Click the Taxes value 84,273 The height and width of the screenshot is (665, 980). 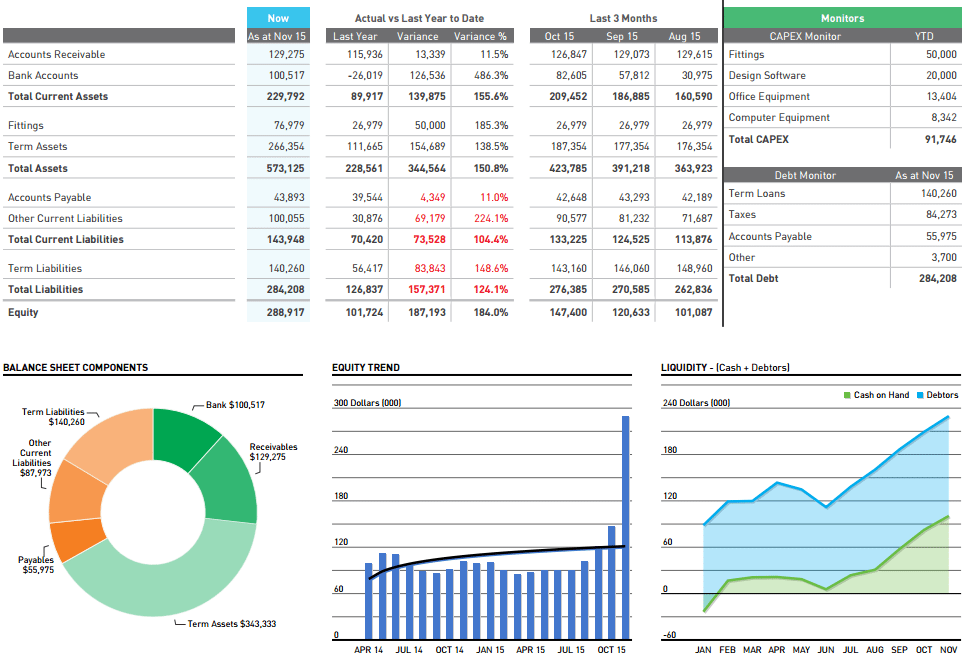pos(941,214)
